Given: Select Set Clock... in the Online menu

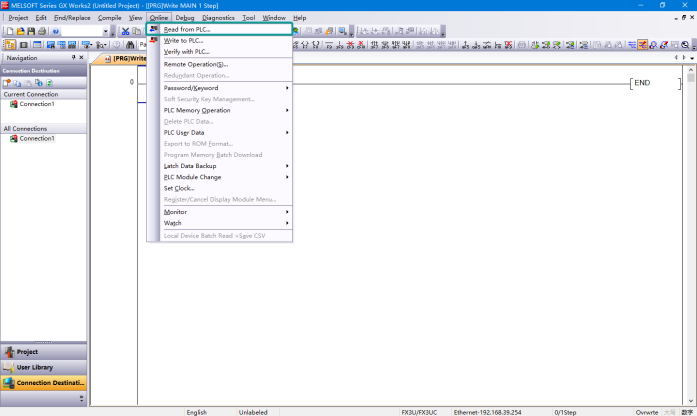Looking at the screenshot, I should pos(219,188).
